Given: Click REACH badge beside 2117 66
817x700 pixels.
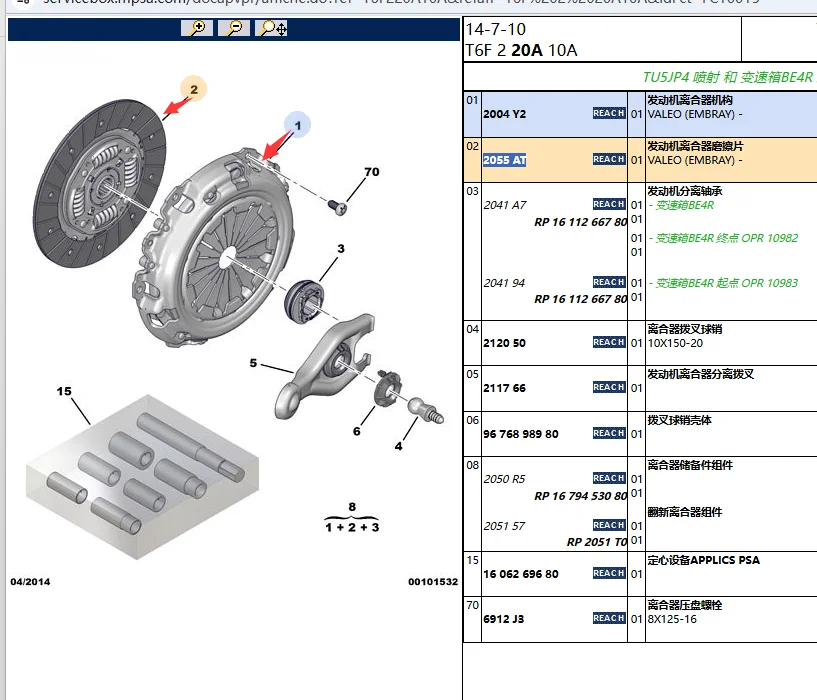Looking at the screenshot, I should (609, 387).
